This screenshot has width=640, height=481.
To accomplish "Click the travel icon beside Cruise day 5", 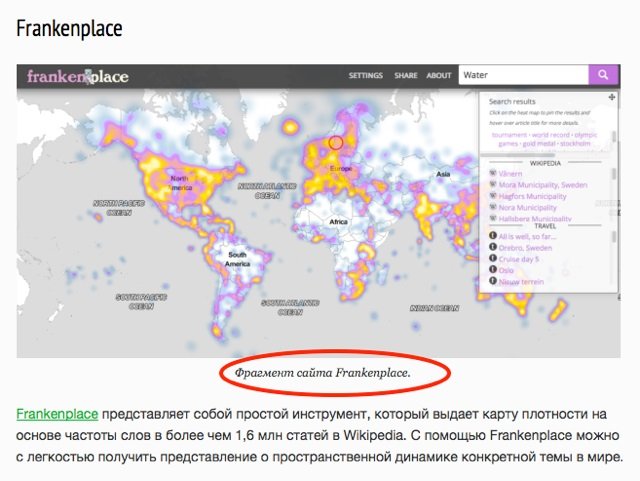I will coord(493,258).
